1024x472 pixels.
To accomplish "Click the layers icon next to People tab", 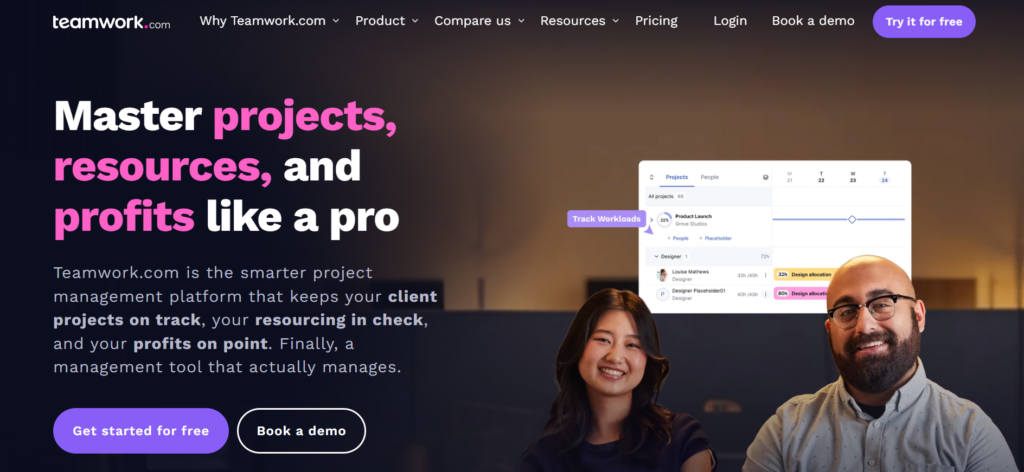I will (765, 177).
